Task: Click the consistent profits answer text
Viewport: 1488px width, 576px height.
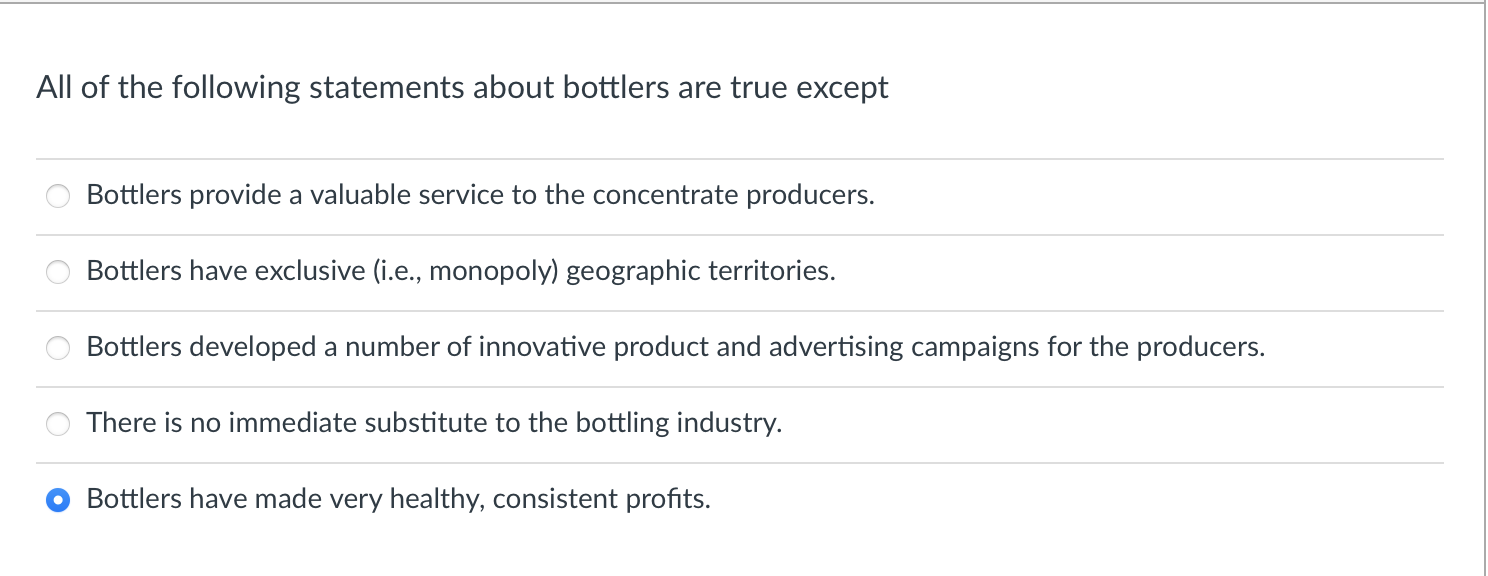Action: point(399,498)
